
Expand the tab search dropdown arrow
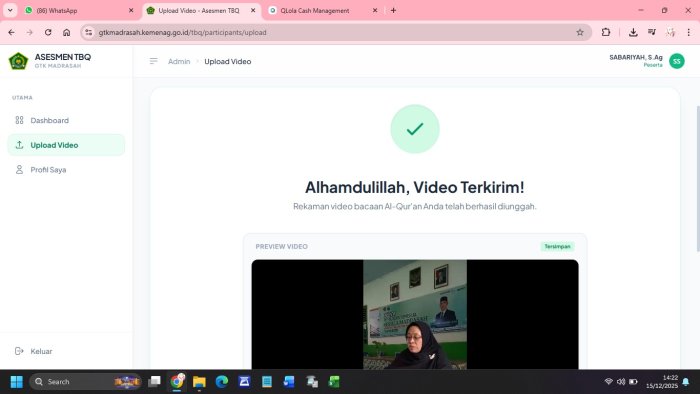coord(10,10)
